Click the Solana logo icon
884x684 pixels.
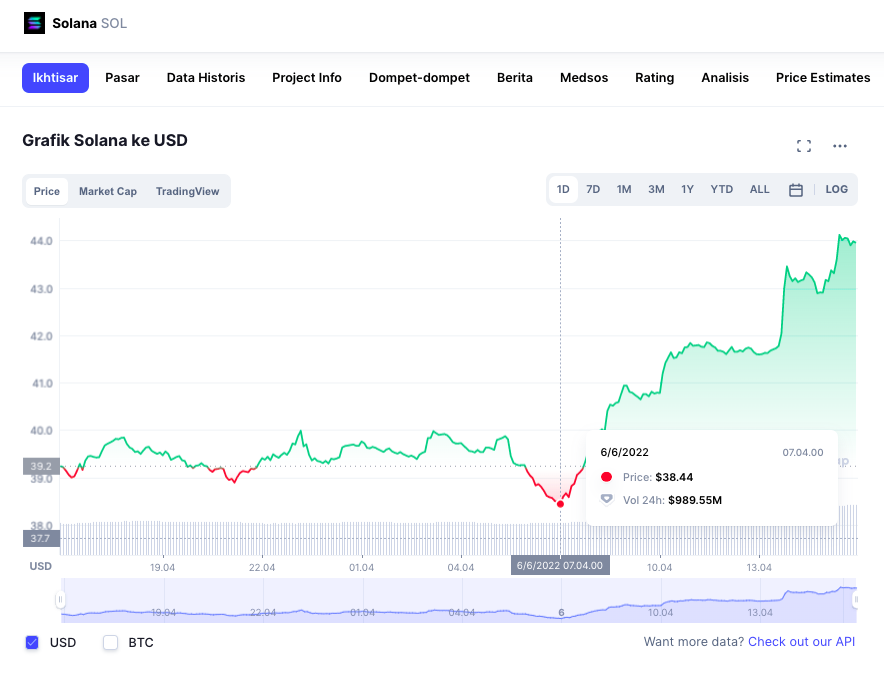(35, 23)
